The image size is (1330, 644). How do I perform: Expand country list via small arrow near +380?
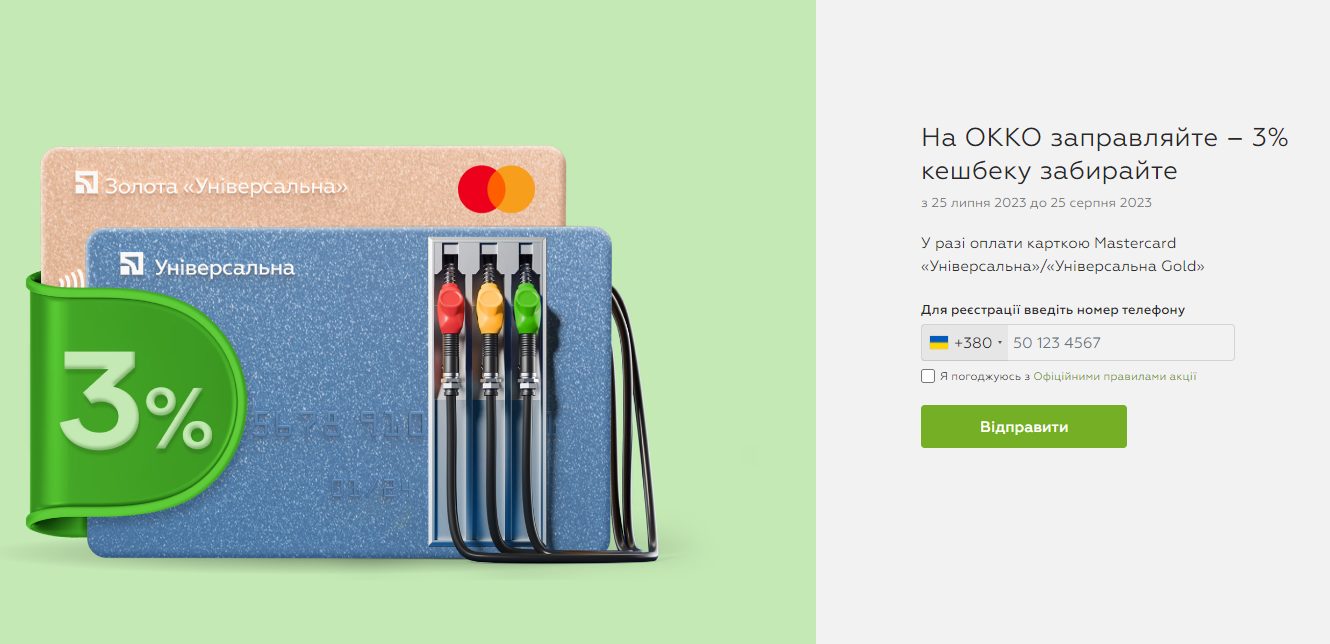pyautogui.click(x=999, y=344)
